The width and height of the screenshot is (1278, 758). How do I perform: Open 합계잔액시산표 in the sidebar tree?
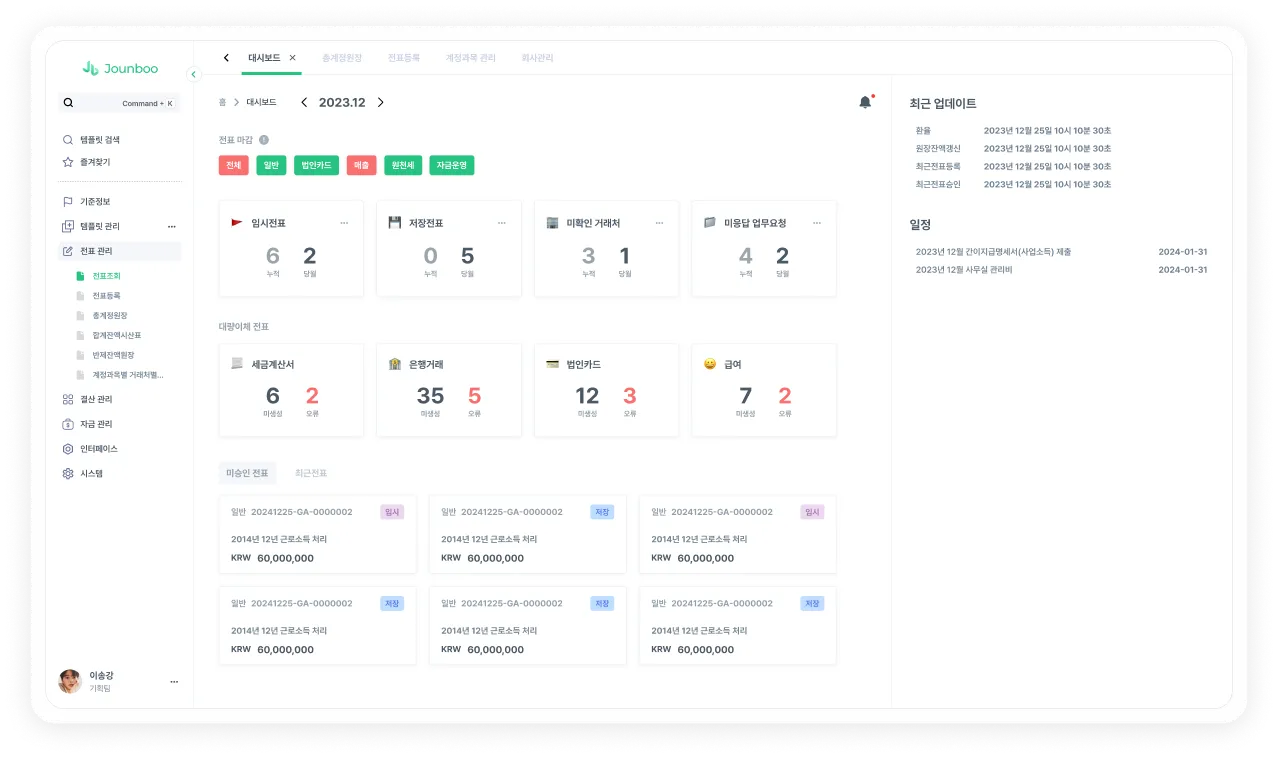(x=119, y=335)
